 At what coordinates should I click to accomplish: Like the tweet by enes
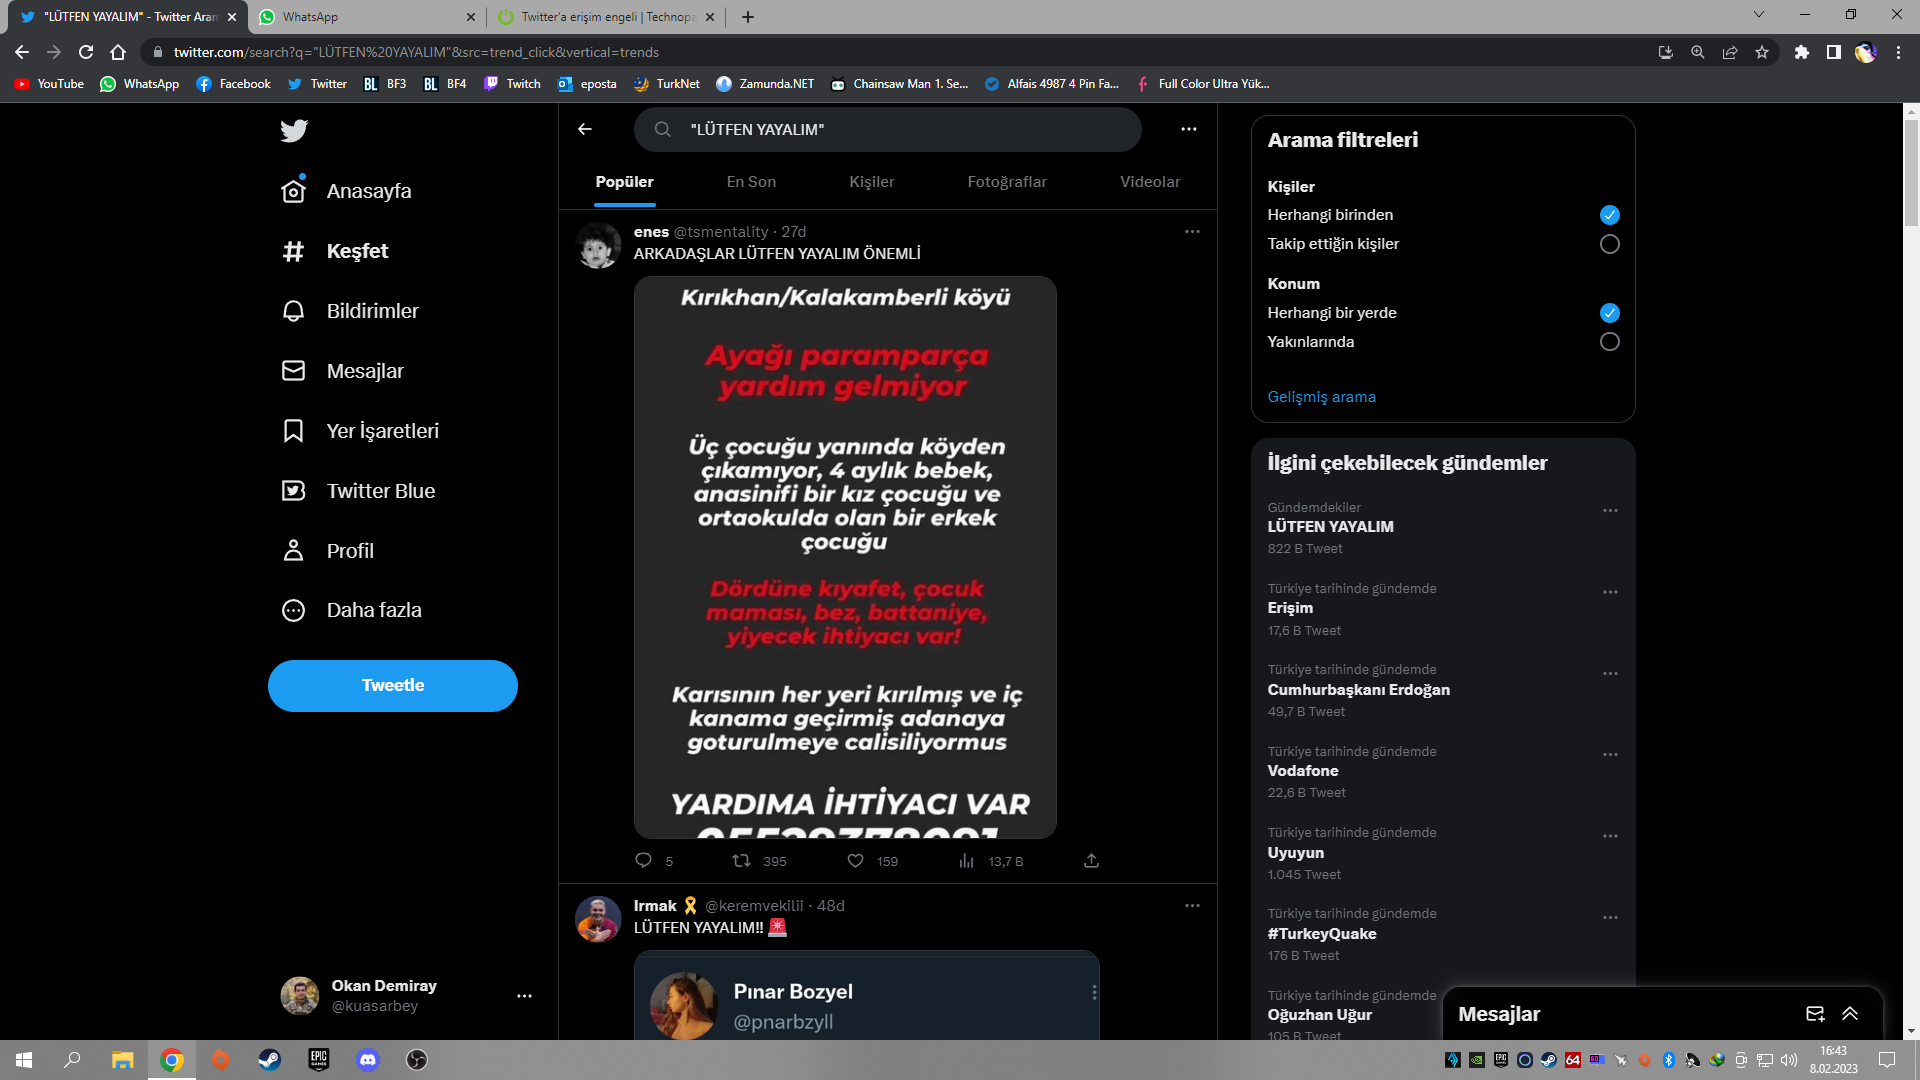point(856,861)
